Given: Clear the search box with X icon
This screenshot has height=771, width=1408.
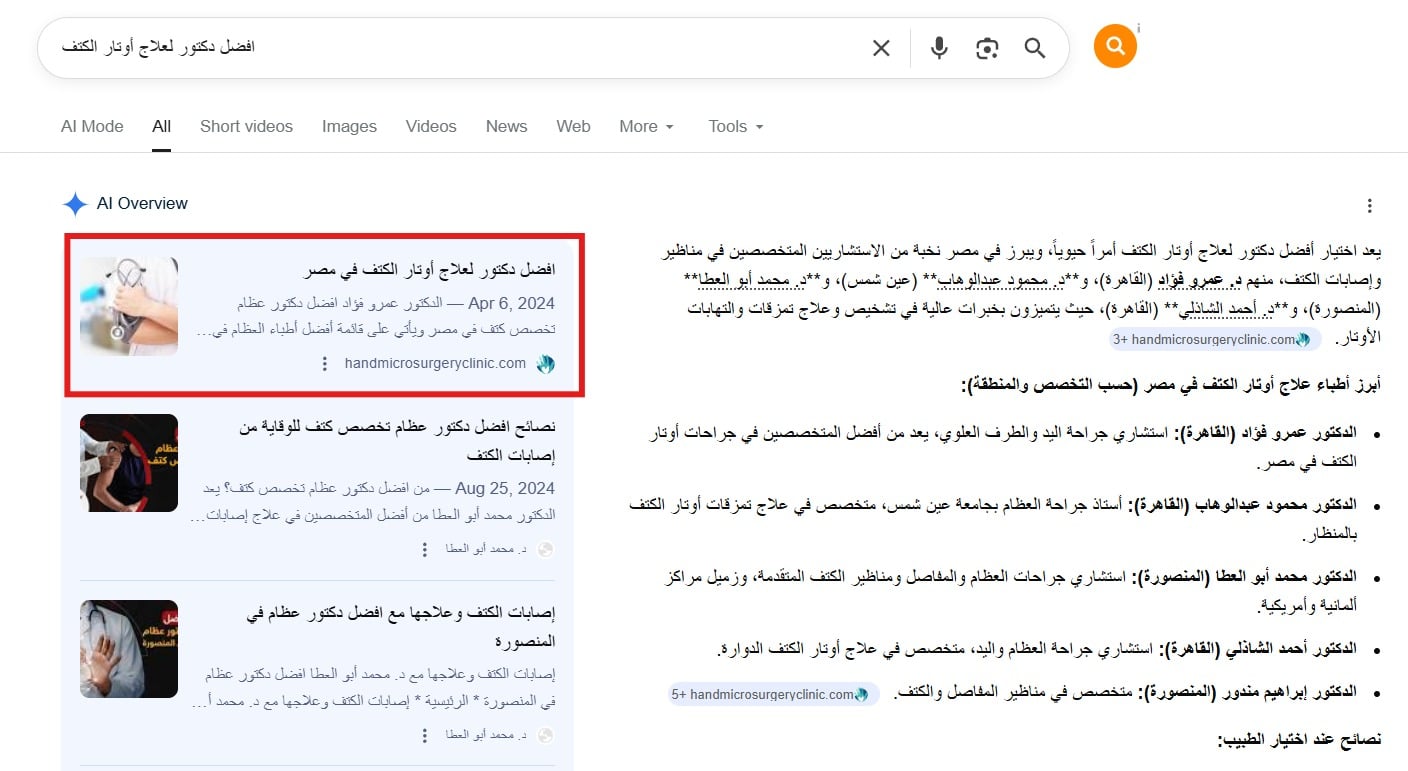Looking at the screenshot, I should click(881, 48).
